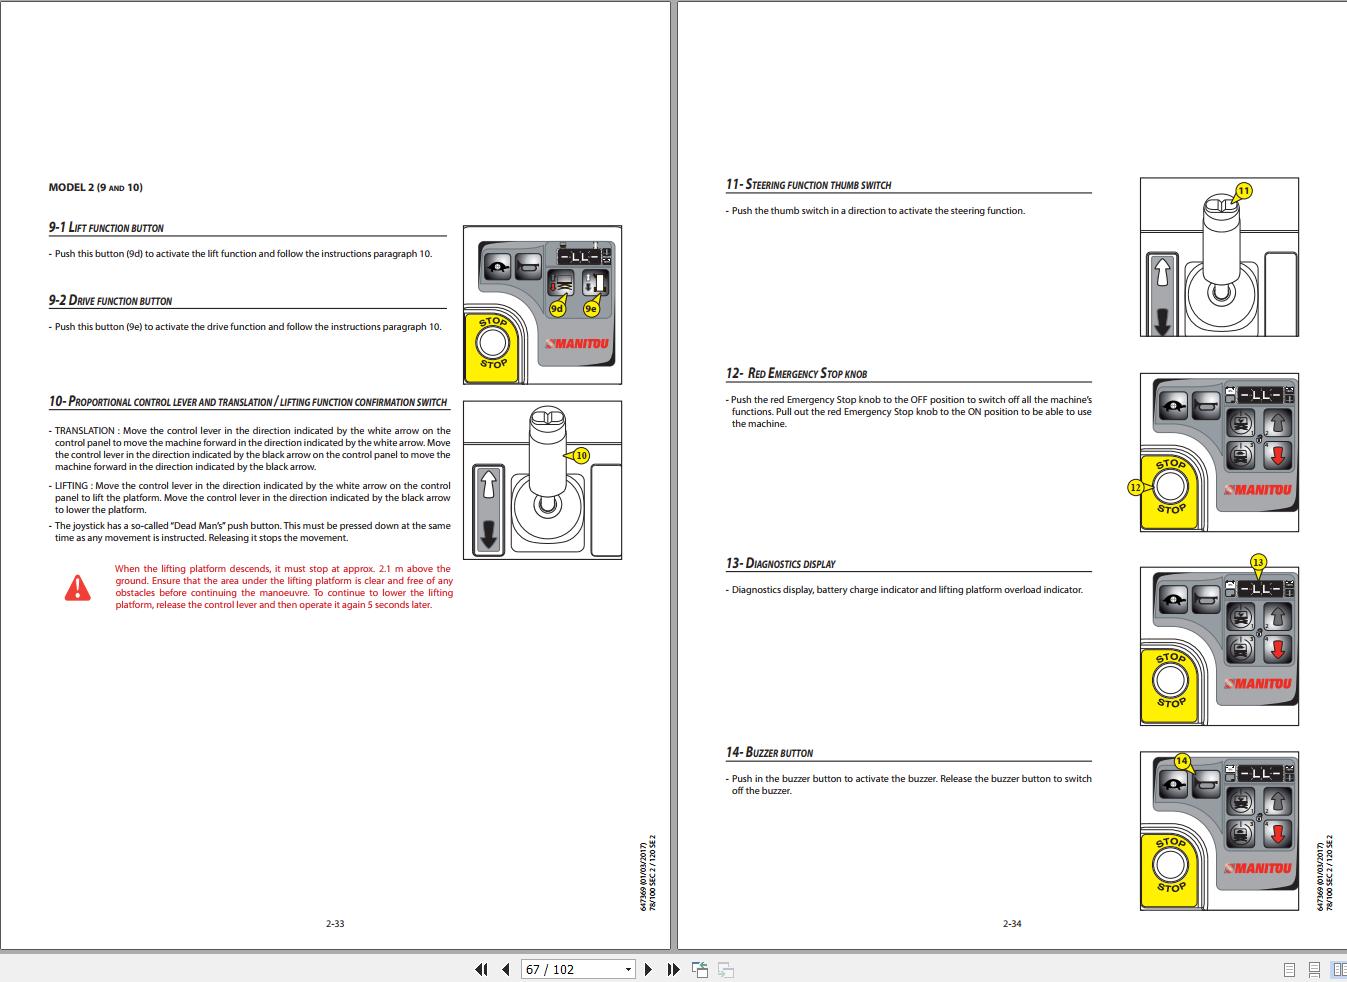
Task: Go to the previous page
Action: pyautogui.click(x=505, y=969)
